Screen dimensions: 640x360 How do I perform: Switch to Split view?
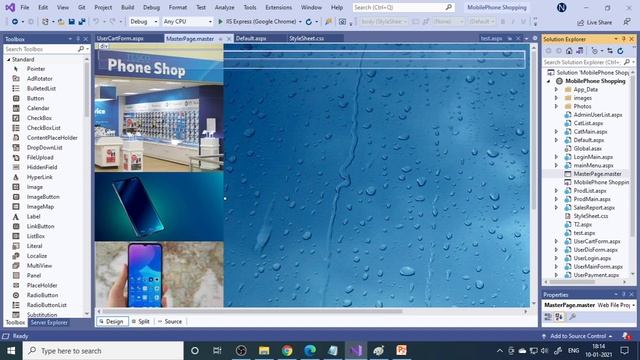[140, 322]
